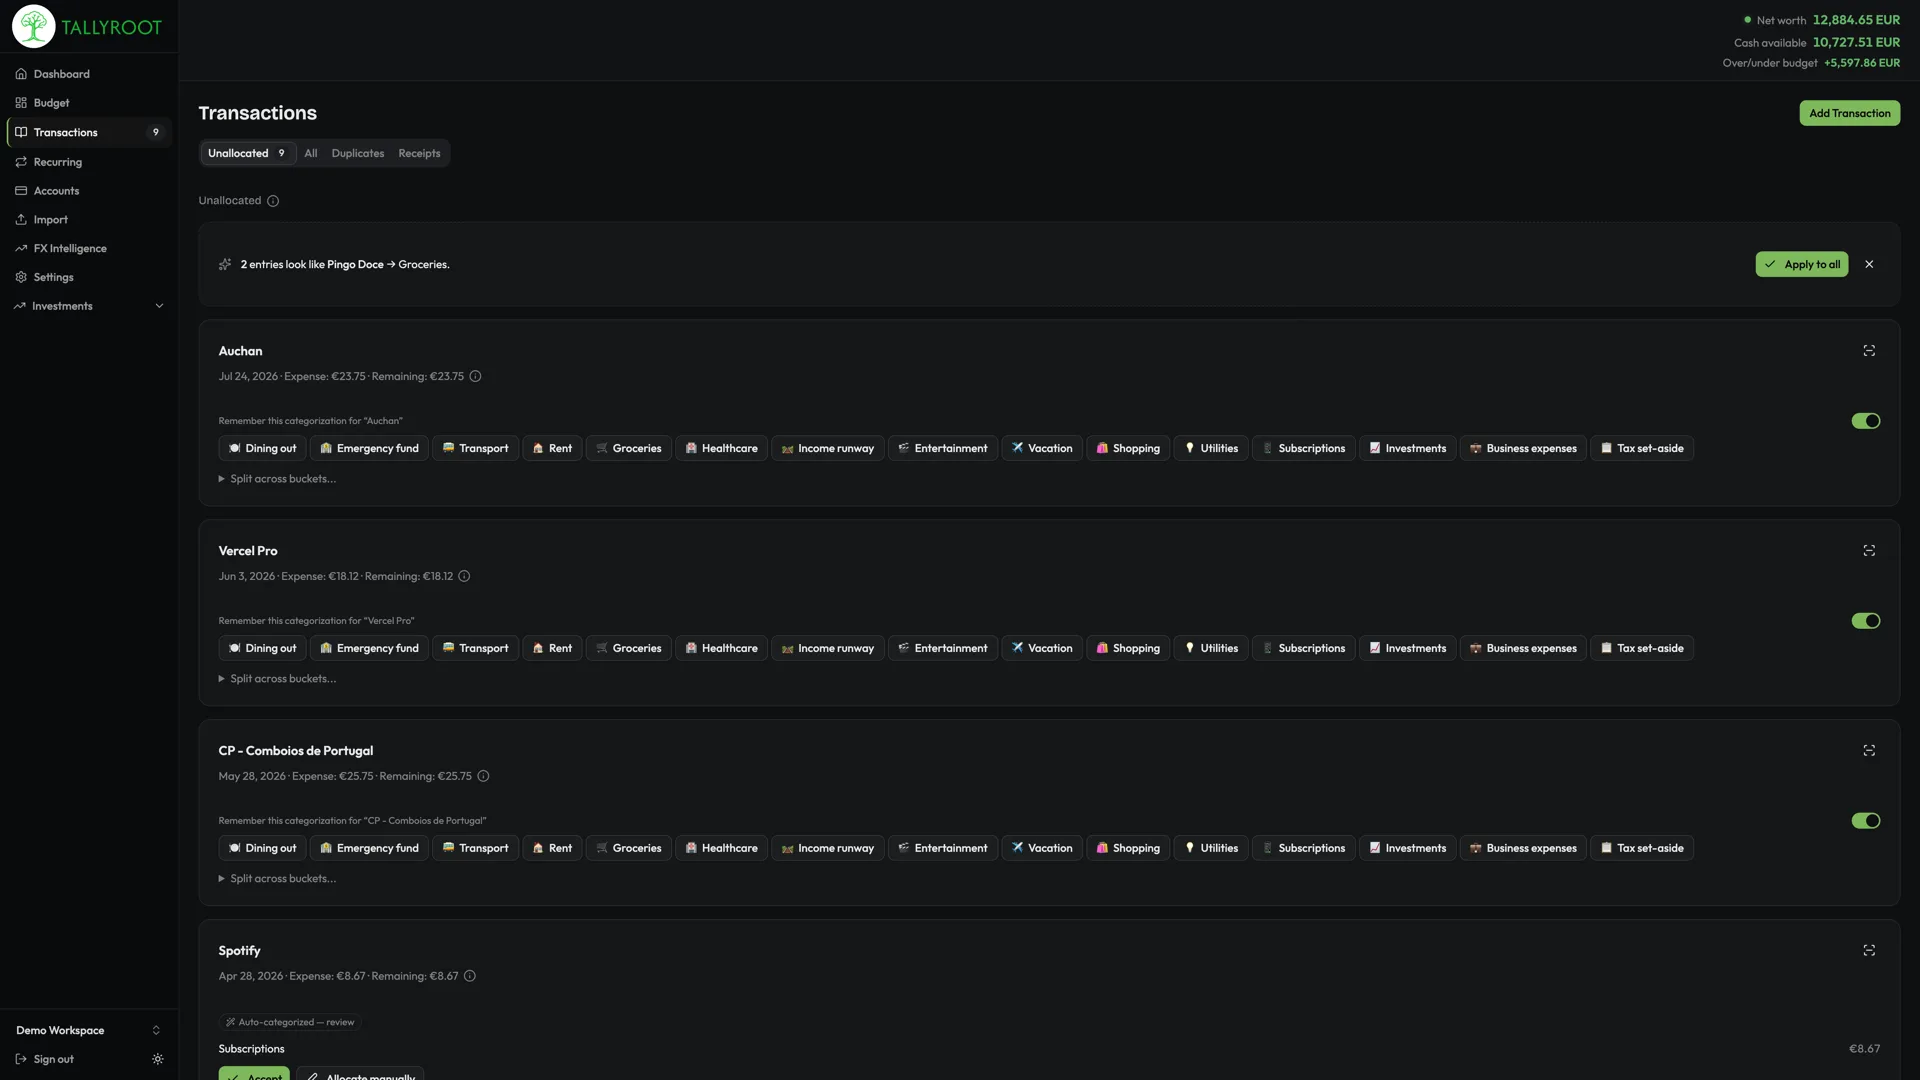This screenshot has width=1920, height=1080.
Task: Open the Spotify transaction expand icon
Action: point(1869,951)
